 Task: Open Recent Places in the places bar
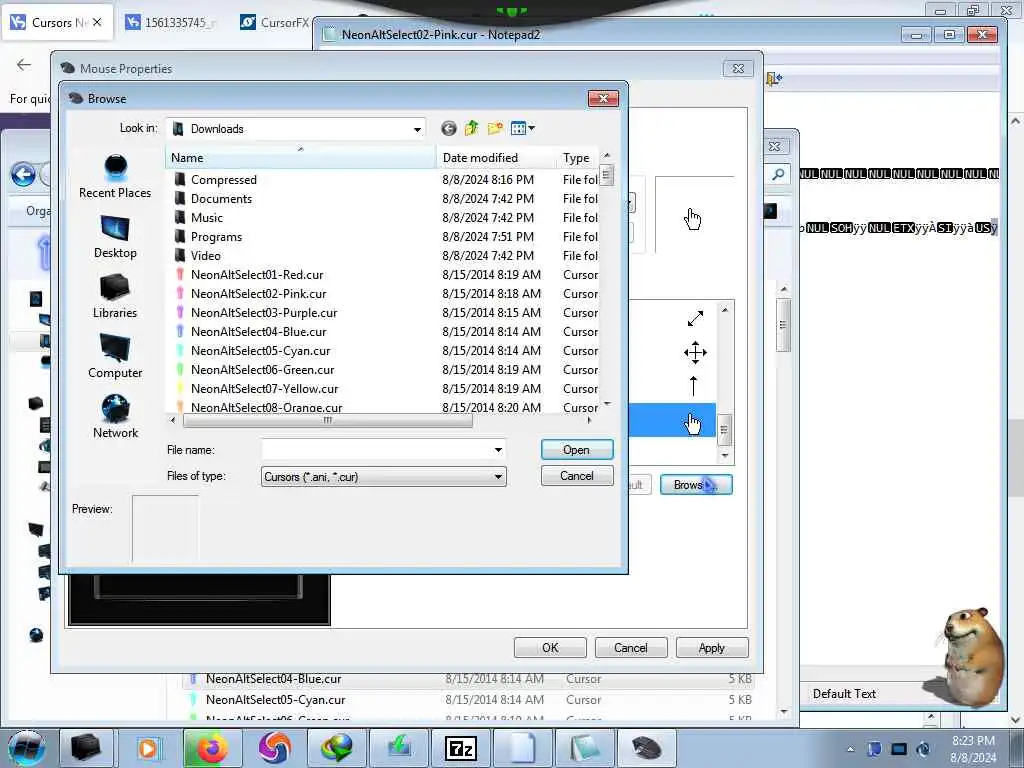[x=115, y=176]
